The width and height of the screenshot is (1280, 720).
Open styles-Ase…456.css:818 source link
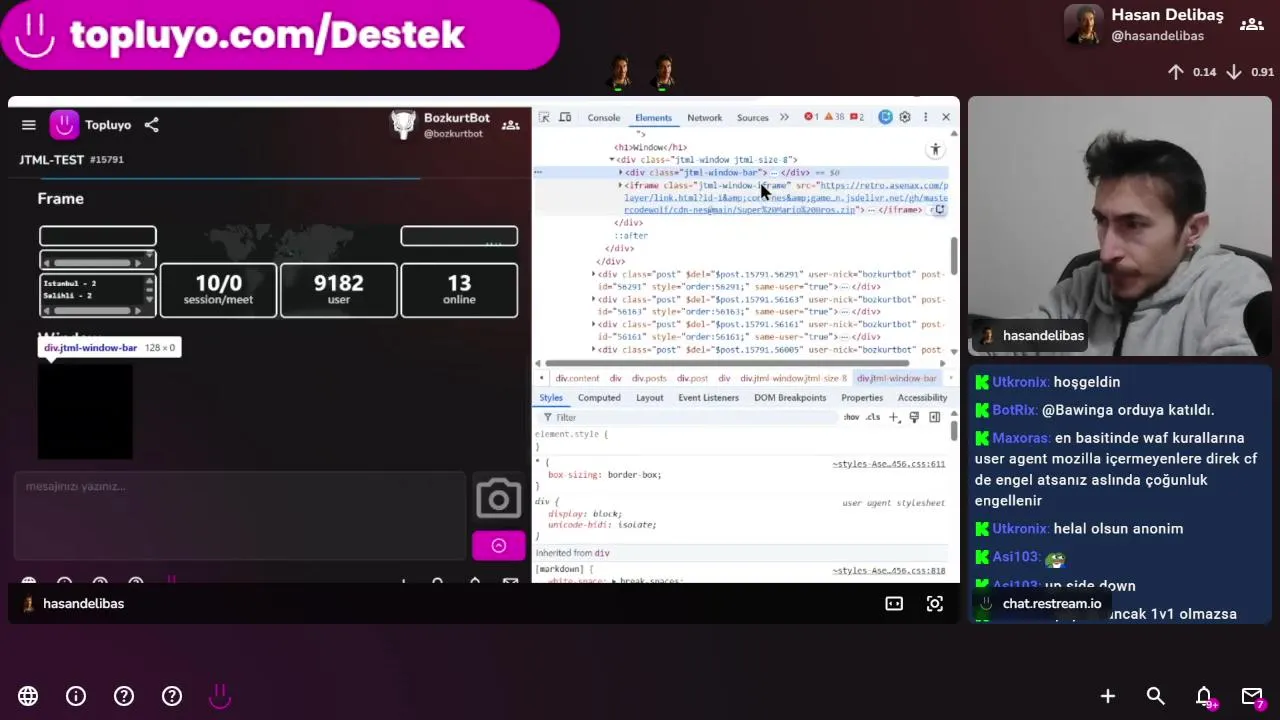pyautogui.click(x=889, y=571)
